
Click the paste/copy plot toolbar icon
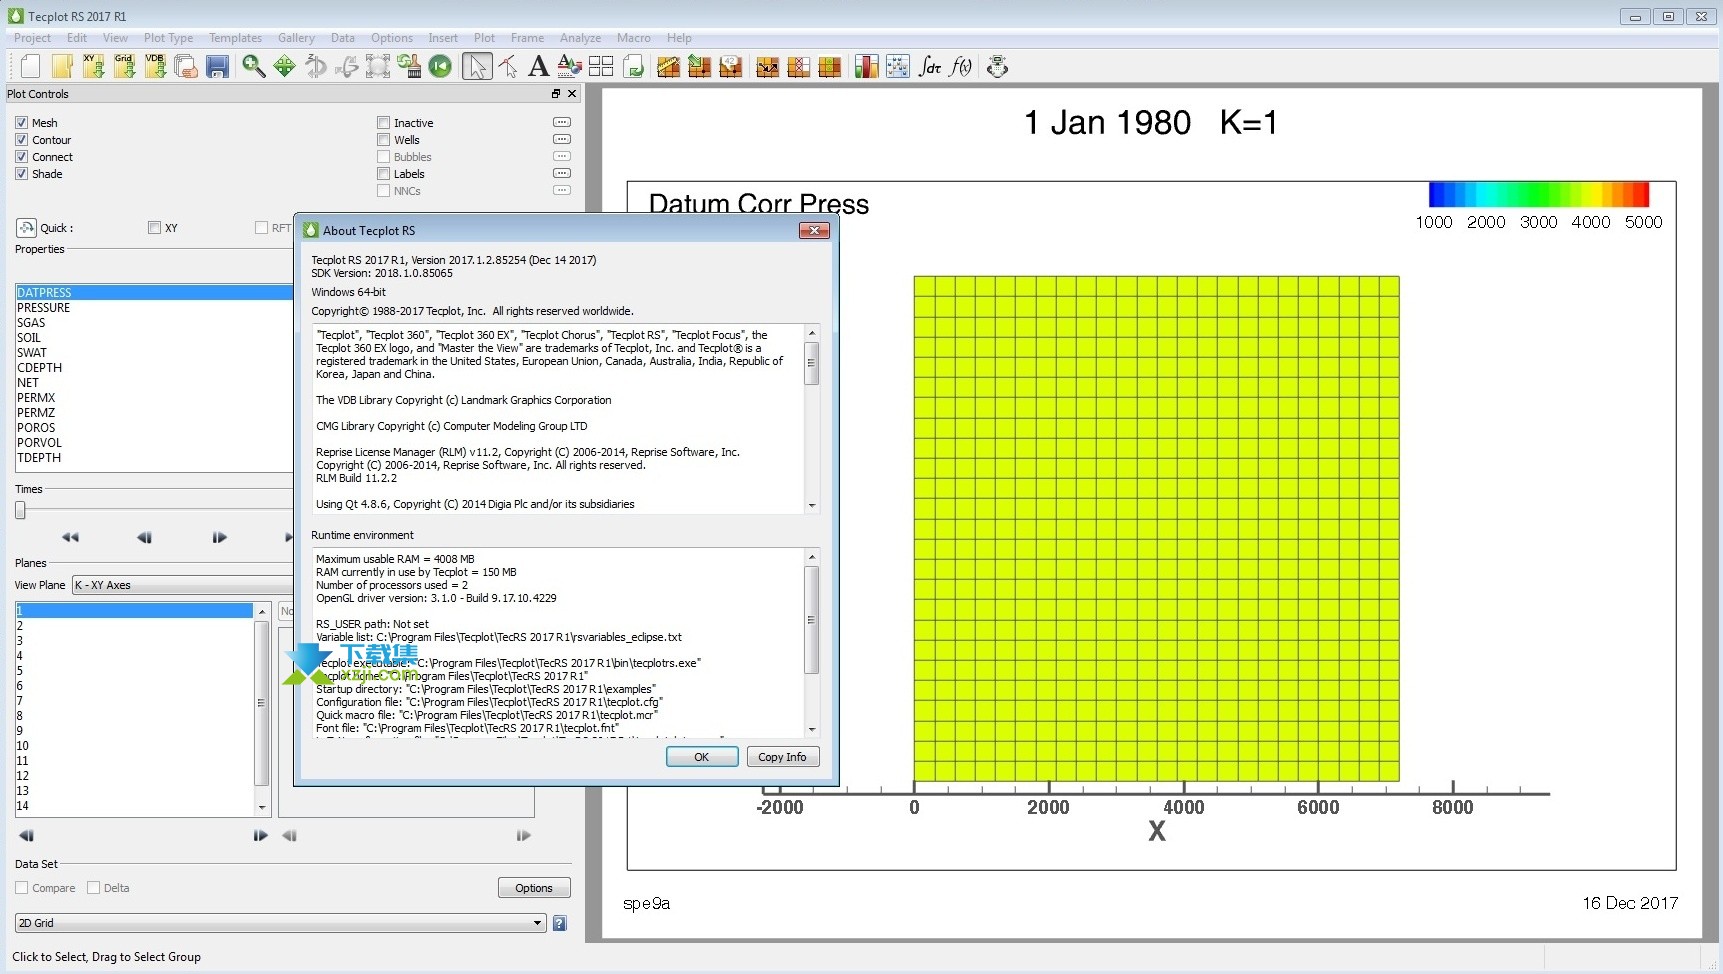click(x=186, y=67)
